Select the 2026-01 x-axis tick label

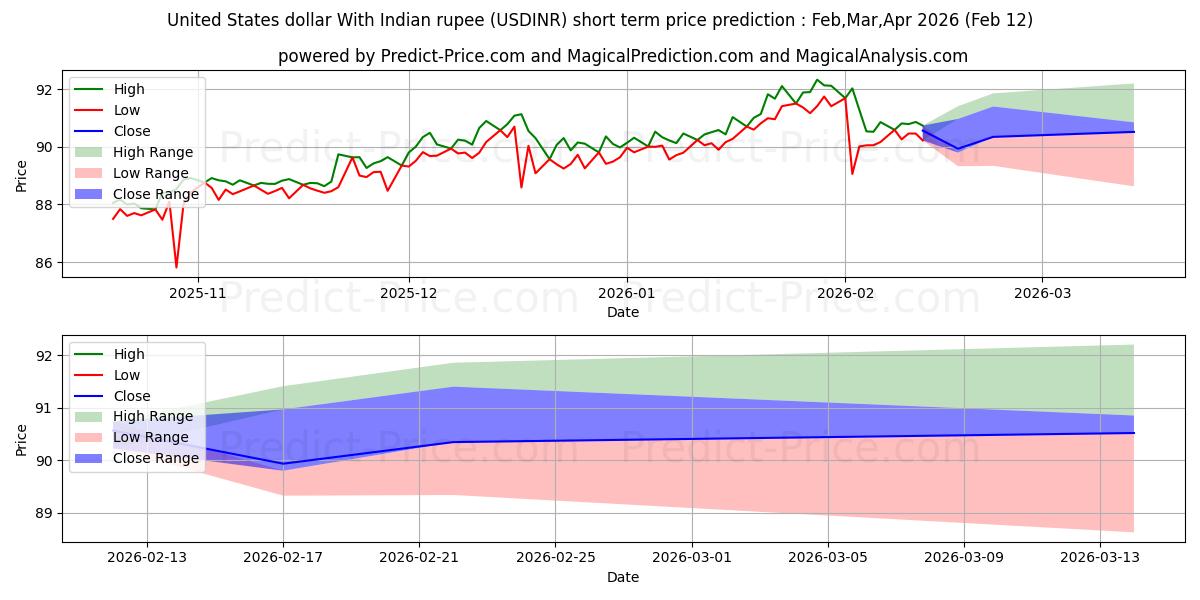click(627, 294)
